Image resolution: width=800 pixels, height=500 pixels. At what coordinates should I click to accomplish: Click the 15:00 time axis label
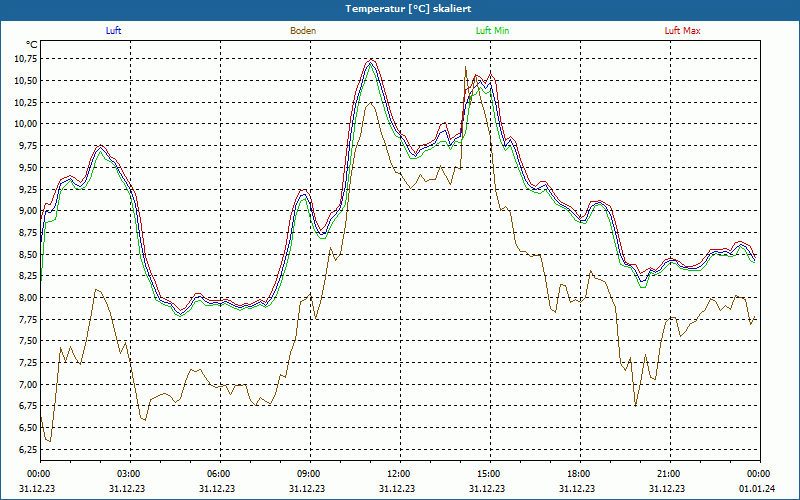(x=490, y=474)
